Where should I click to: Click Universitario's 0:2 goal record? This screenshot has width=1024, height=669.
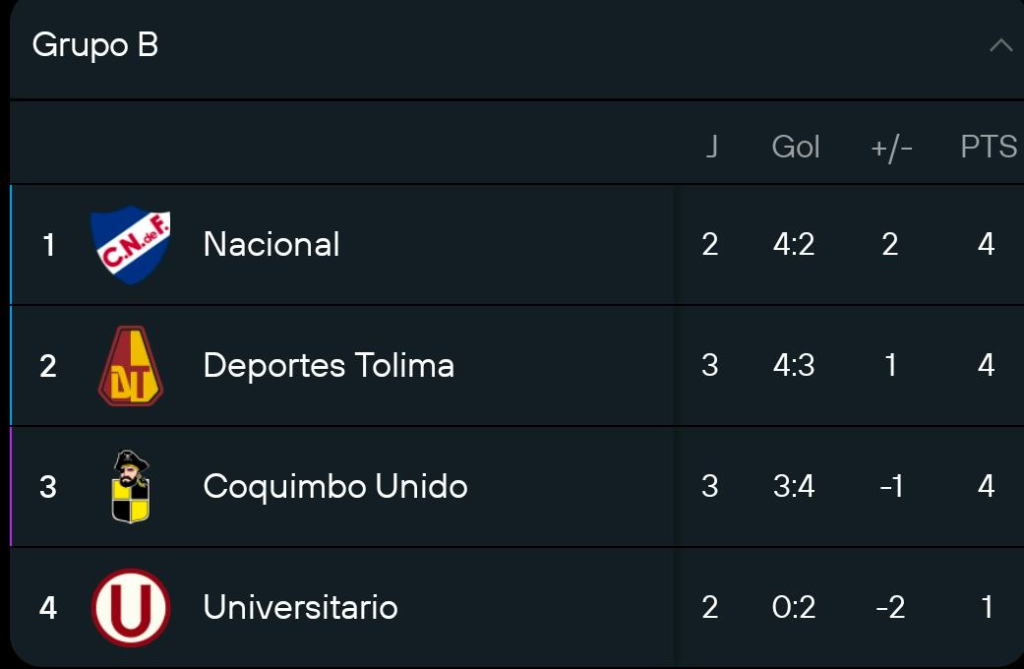click(794, 608)
